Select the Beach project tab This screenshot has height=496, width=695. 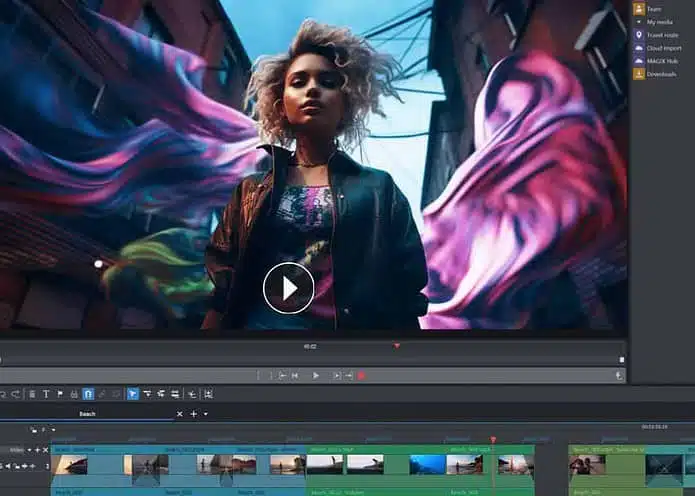(x=88, y=414)
